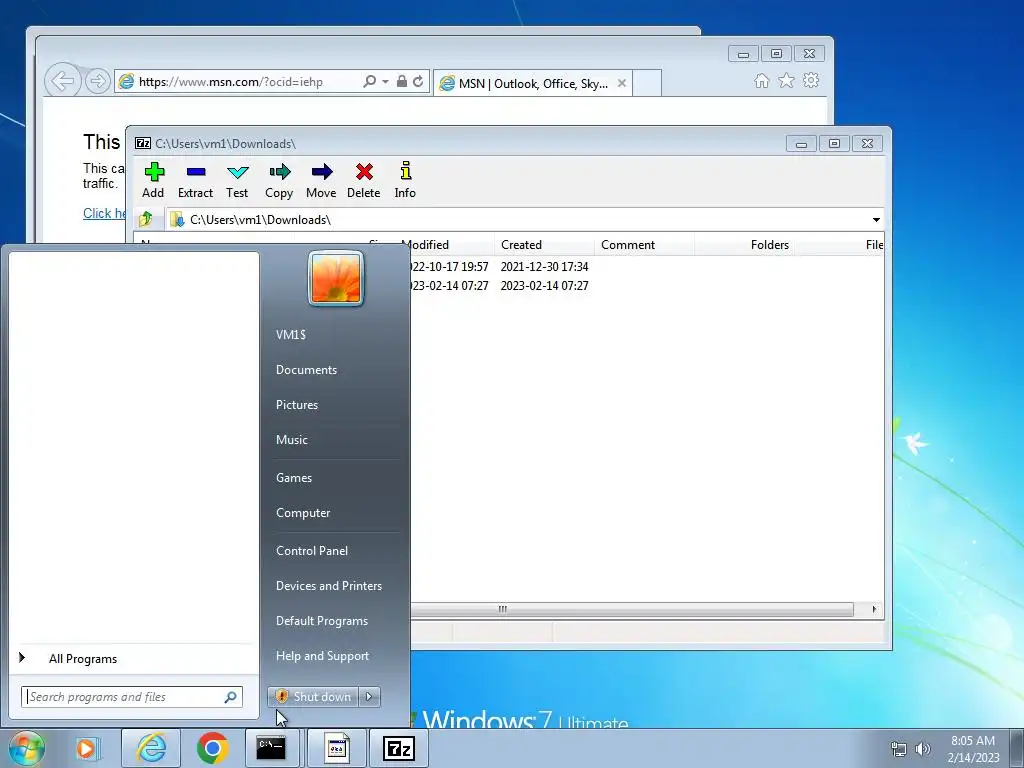Open a new tab in Internet Explorer

coord(647,83)
